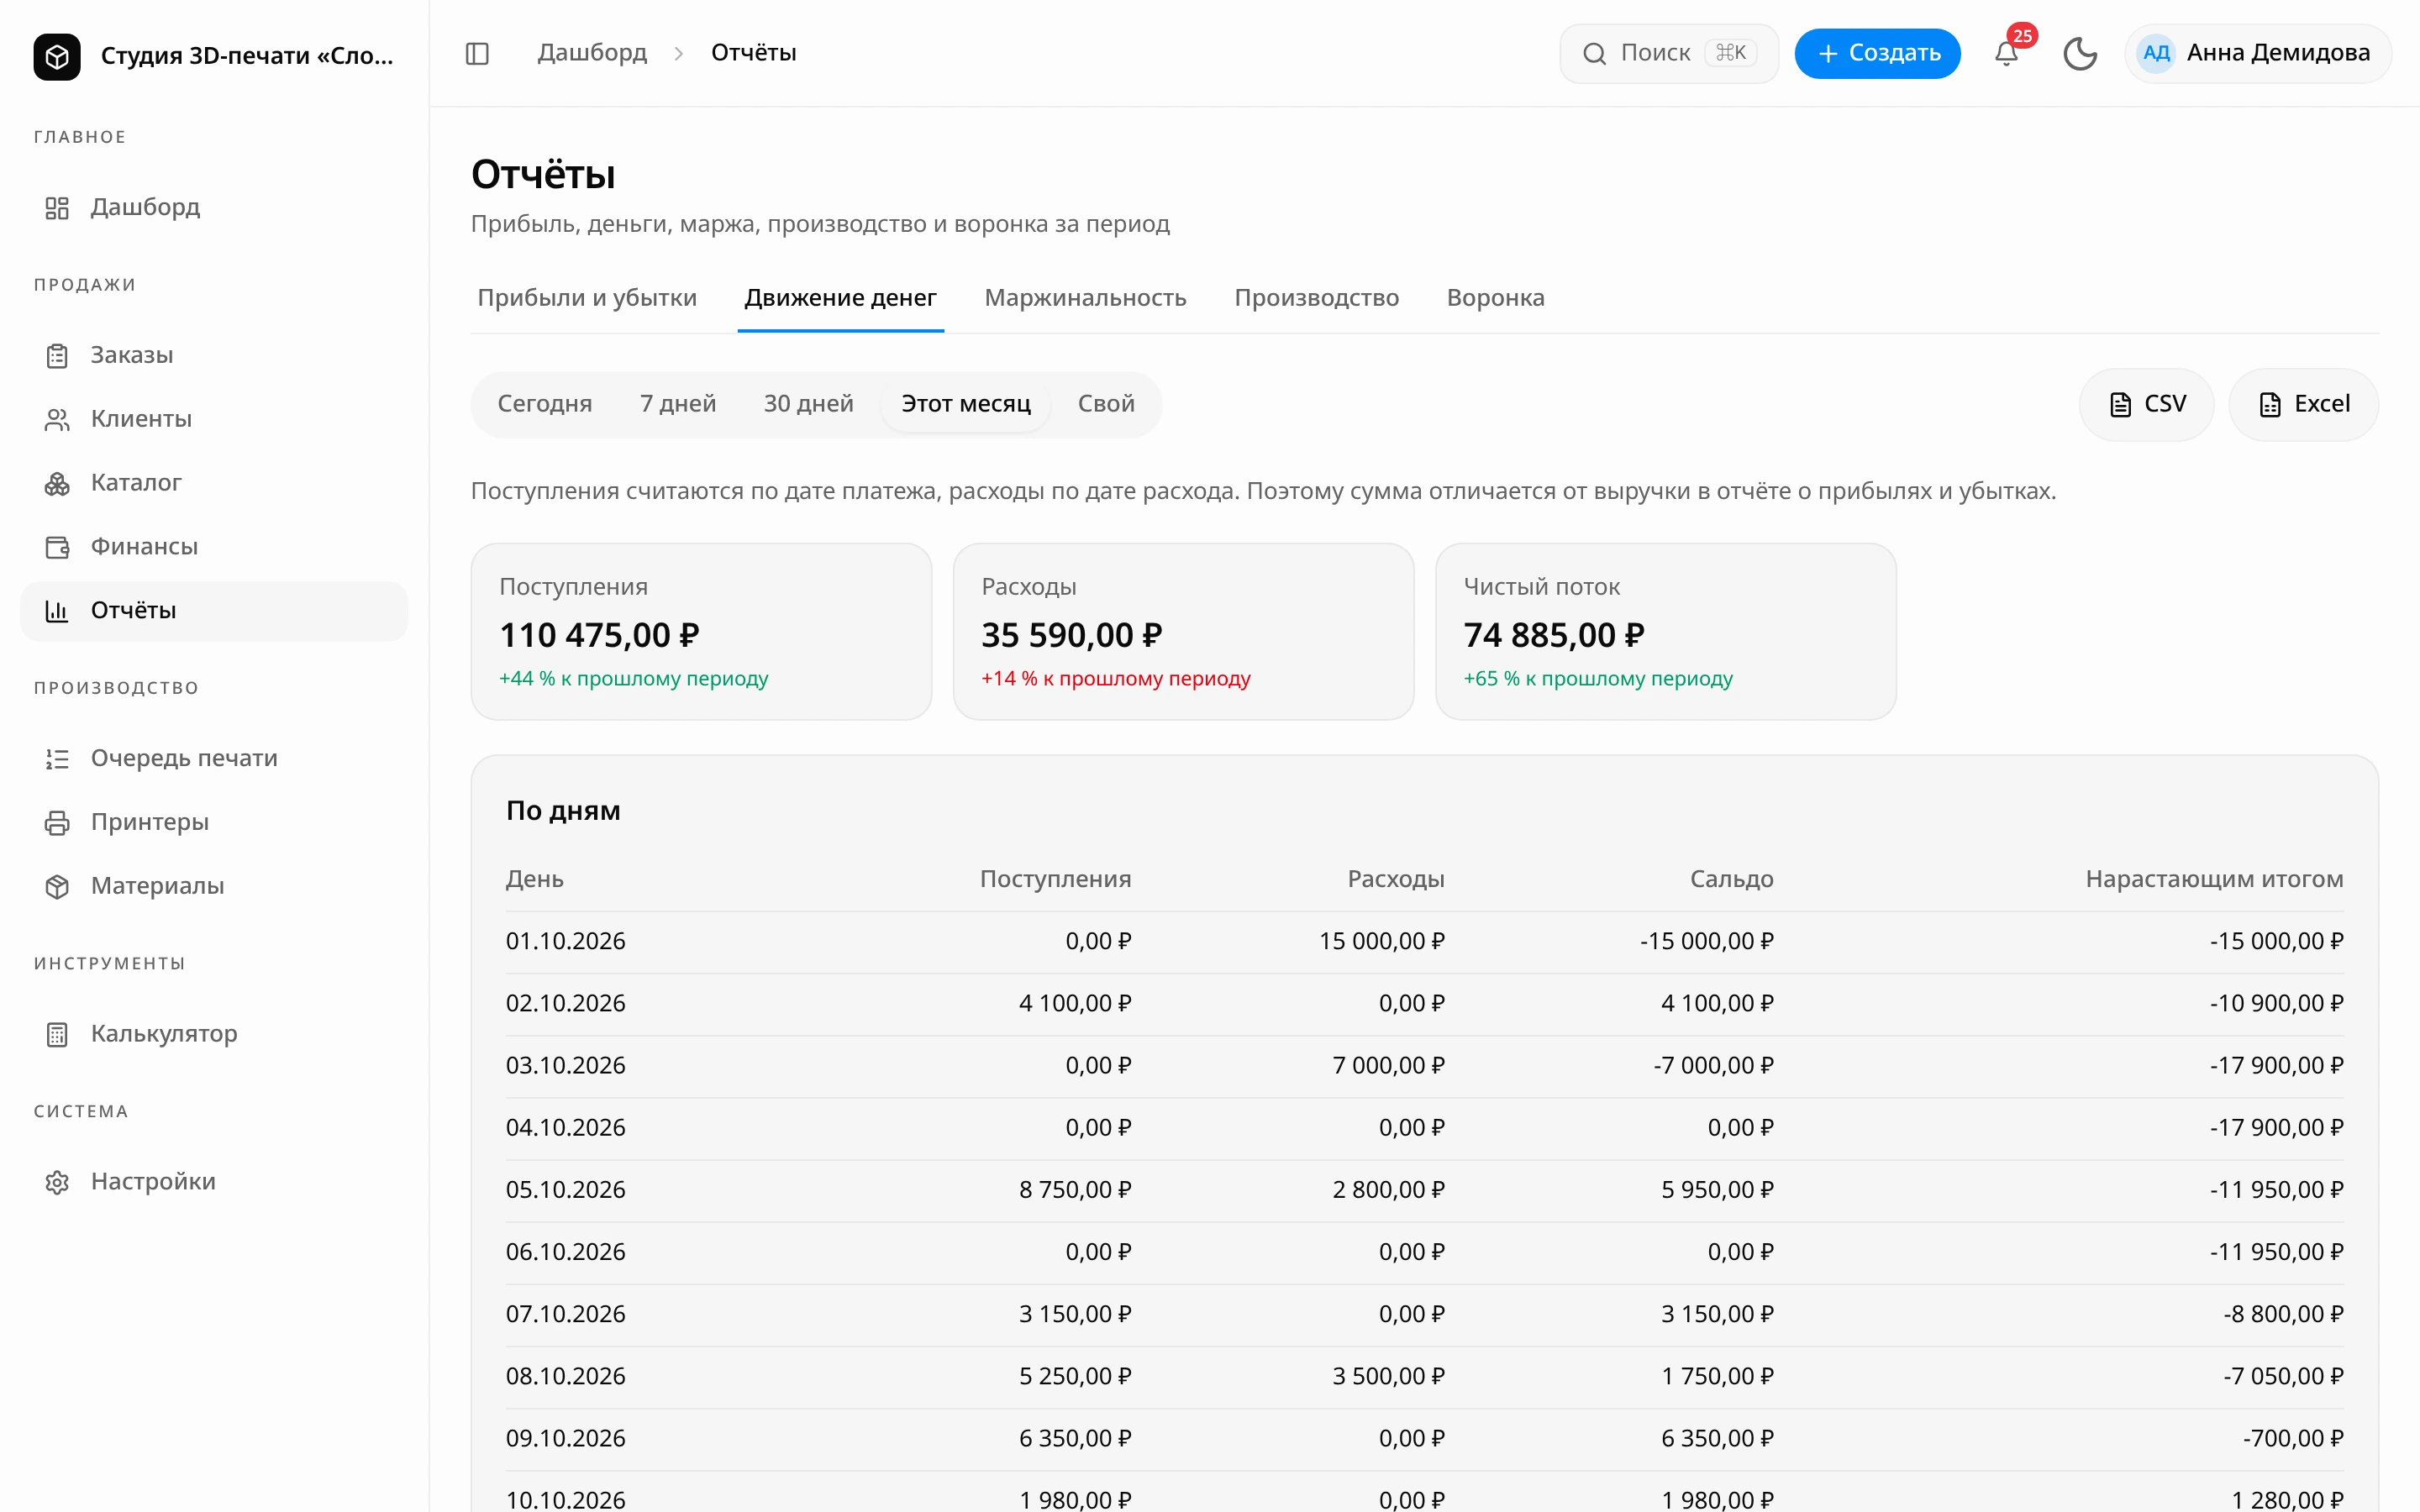The image size is (2420, 1512).
Task: Click the value 6 350,00 ₽ in Поступления
Action: point(1075,1439)
